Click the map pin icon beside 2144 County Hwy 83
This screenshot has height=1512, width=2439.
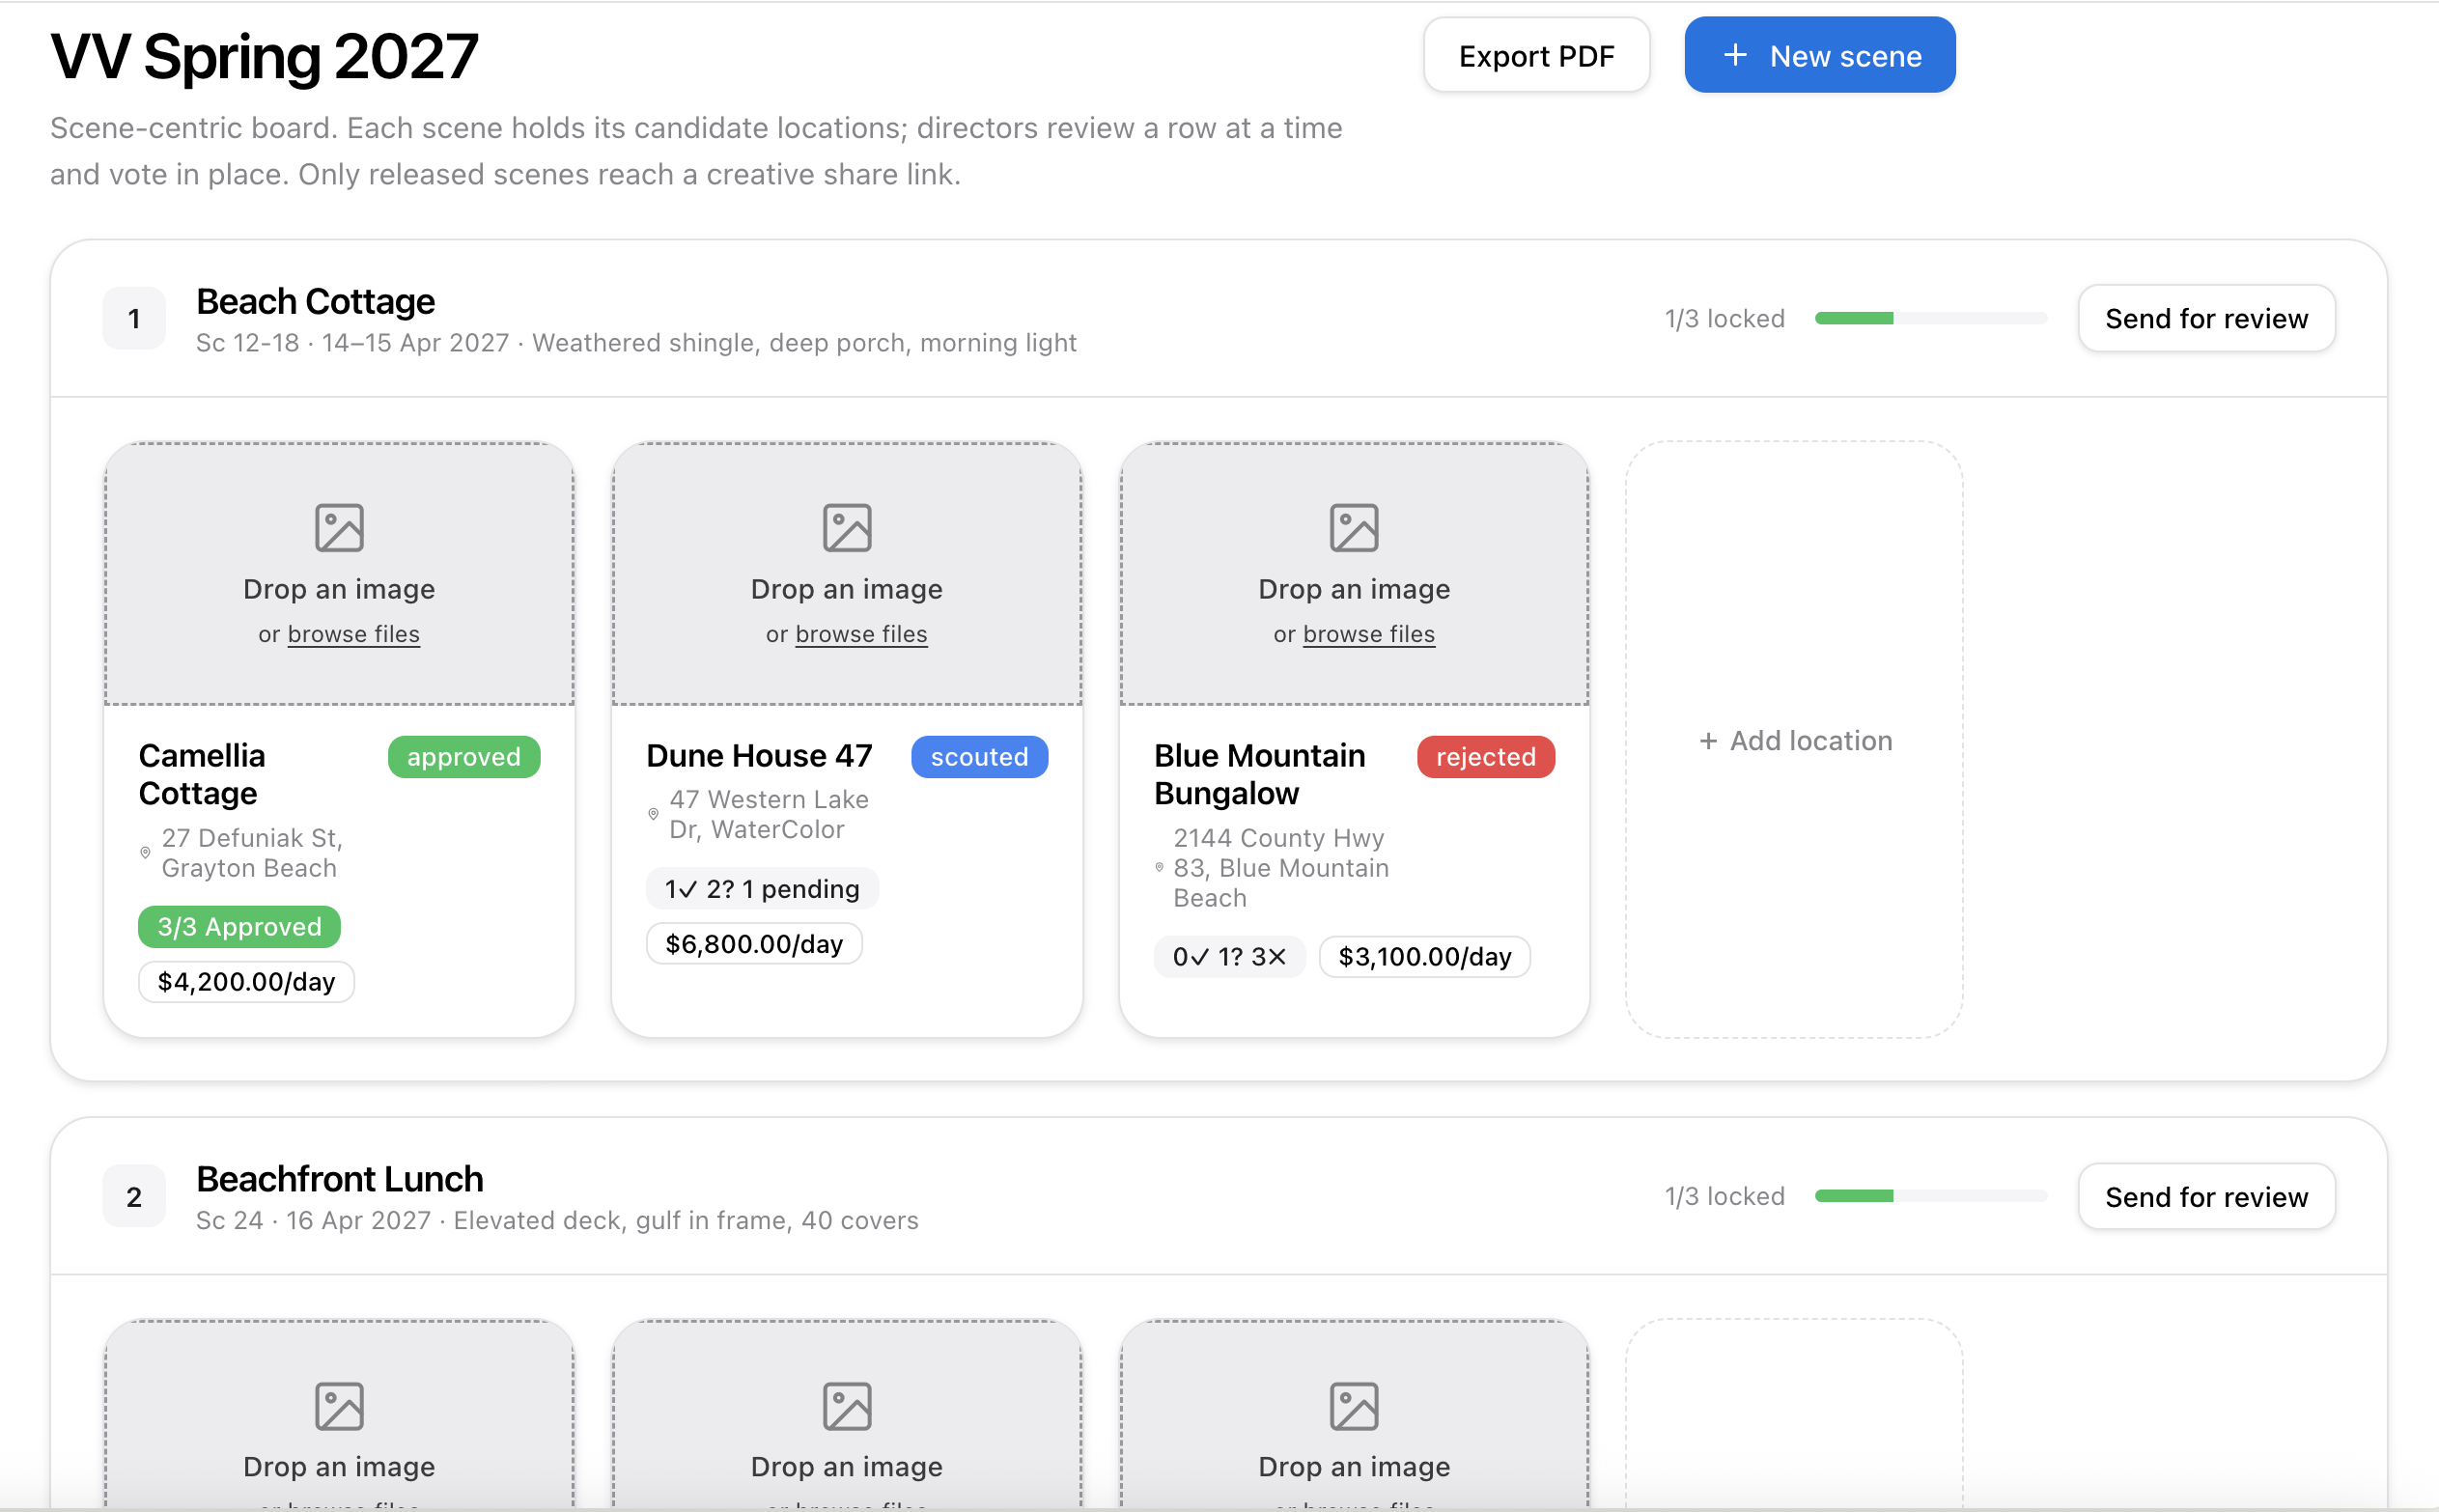(x=1159, y=868)
